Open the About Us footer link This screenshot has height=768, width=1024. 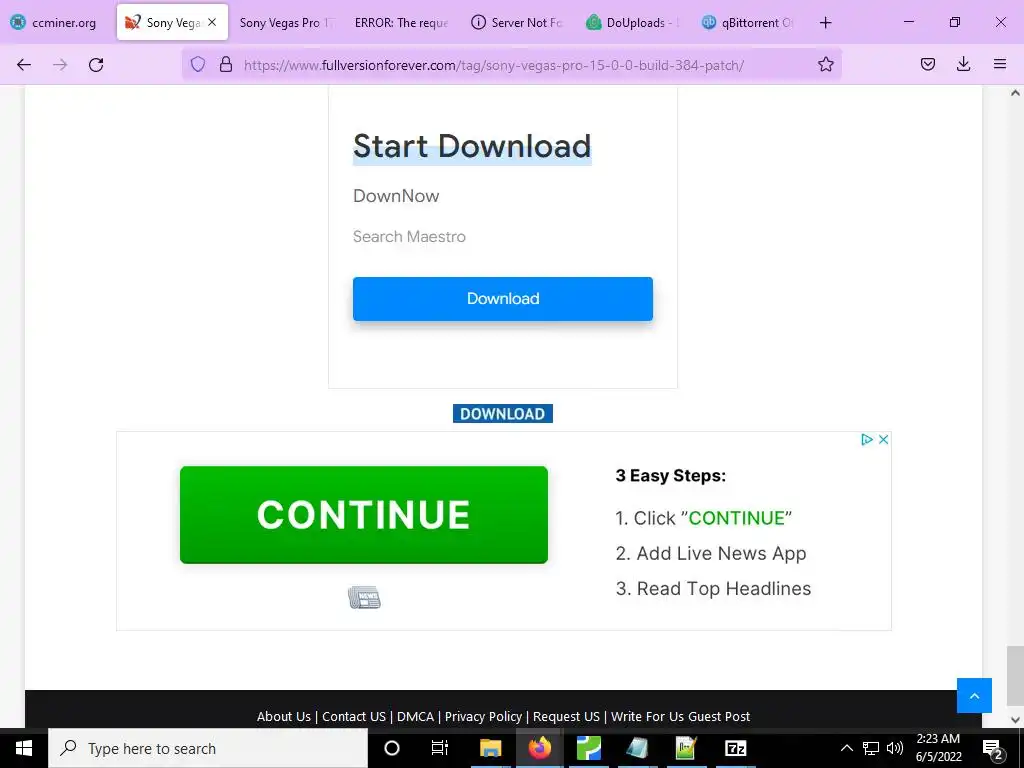pos(283,716)
